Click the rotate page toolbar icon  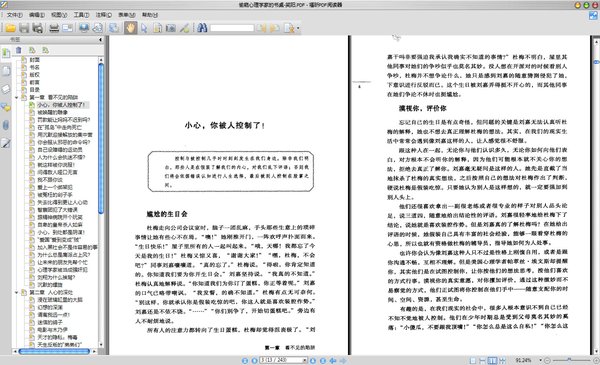(98, 28)
